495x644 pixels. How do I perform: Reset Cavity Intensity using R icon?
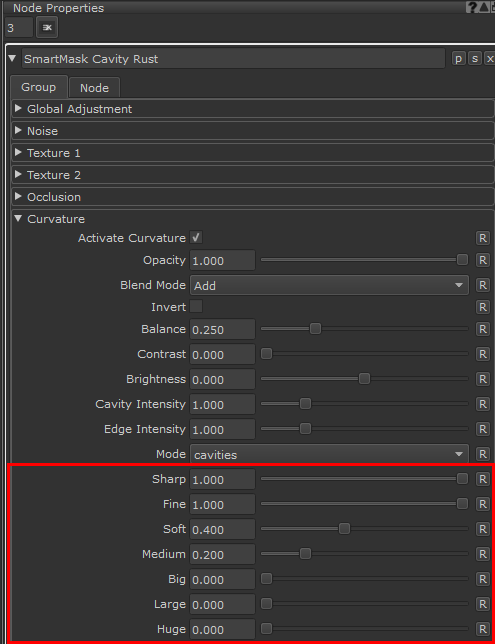coord(483,404)
